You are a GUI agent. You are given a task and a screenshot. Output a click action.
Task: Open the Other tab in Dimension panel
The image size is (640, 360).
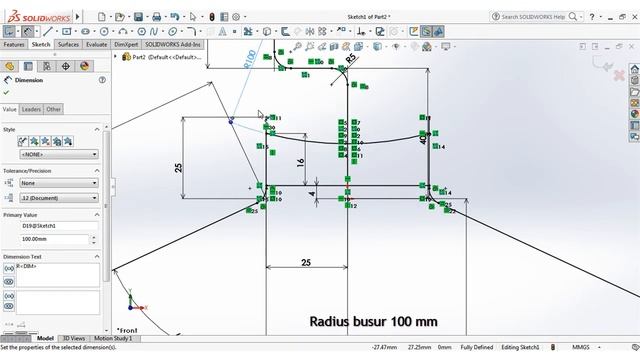[x=53, y=109]
